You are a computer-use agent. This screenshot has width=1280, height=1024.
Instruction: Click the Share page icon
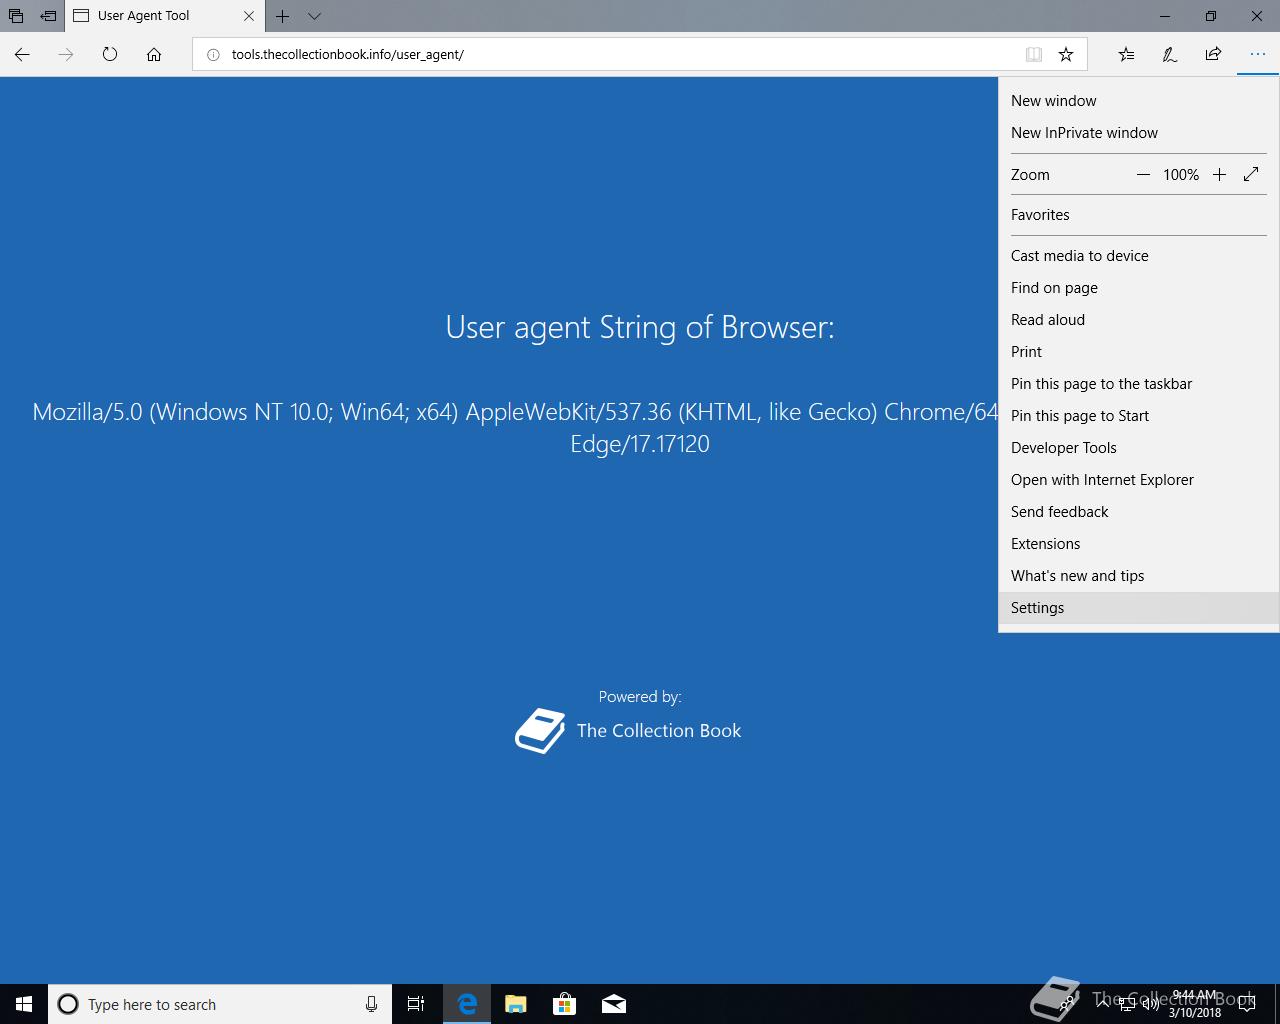pyautogui.click(x=1213, y=54)
